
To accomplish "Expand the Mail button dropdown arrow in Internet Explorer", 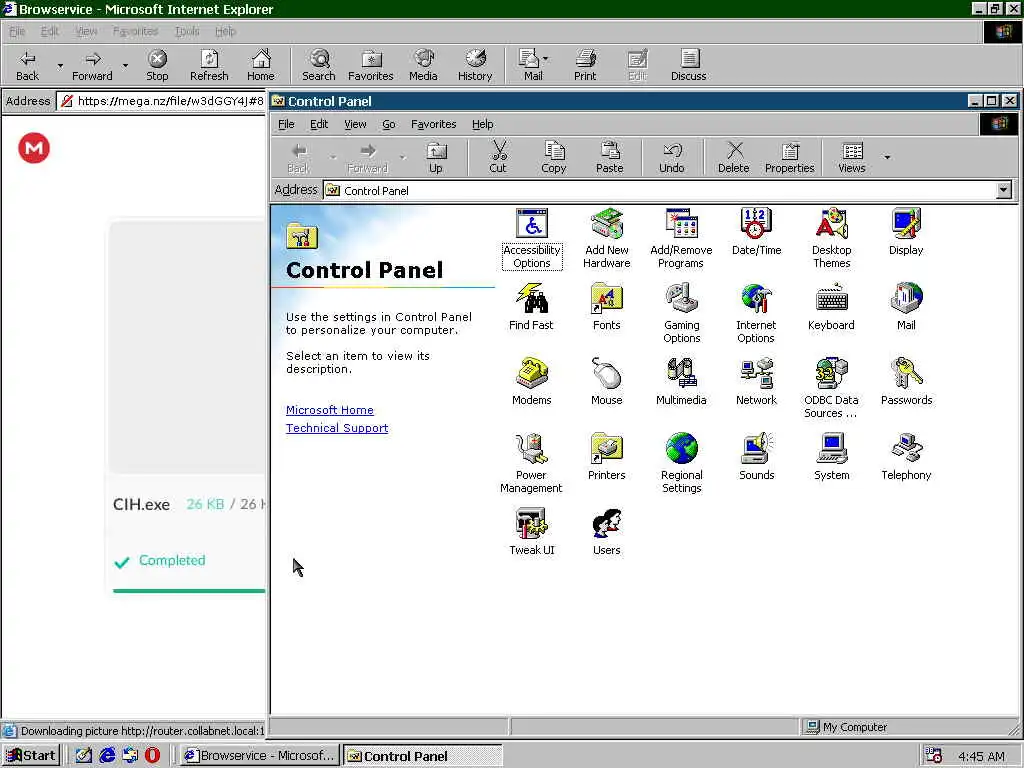I will (x=546, y=59).
